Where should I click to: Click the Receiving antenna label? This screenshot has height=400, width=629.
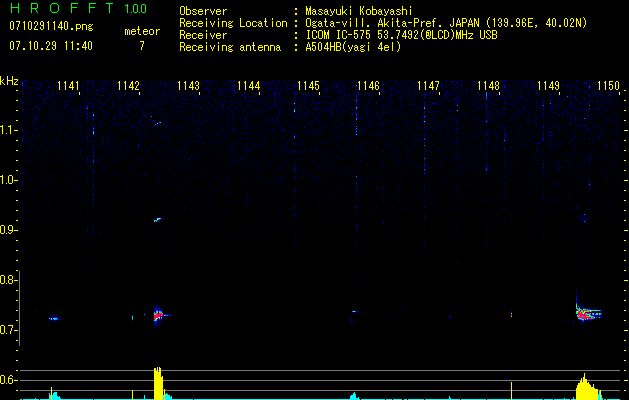pos(230,47)
